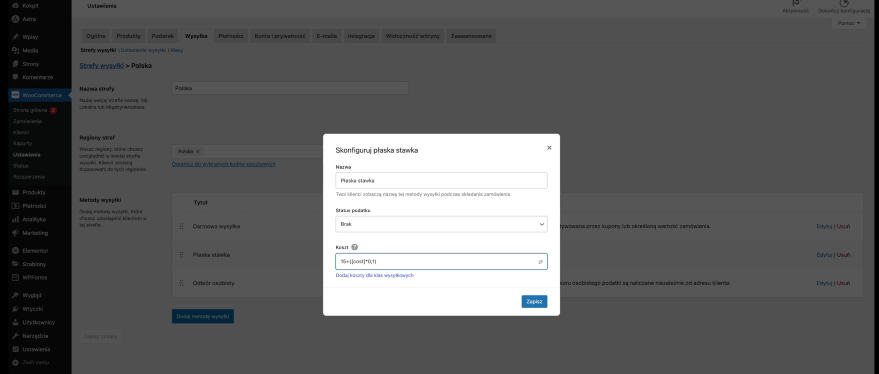Click the Dokończ konfigurację progress icon

tap(844, 3)
